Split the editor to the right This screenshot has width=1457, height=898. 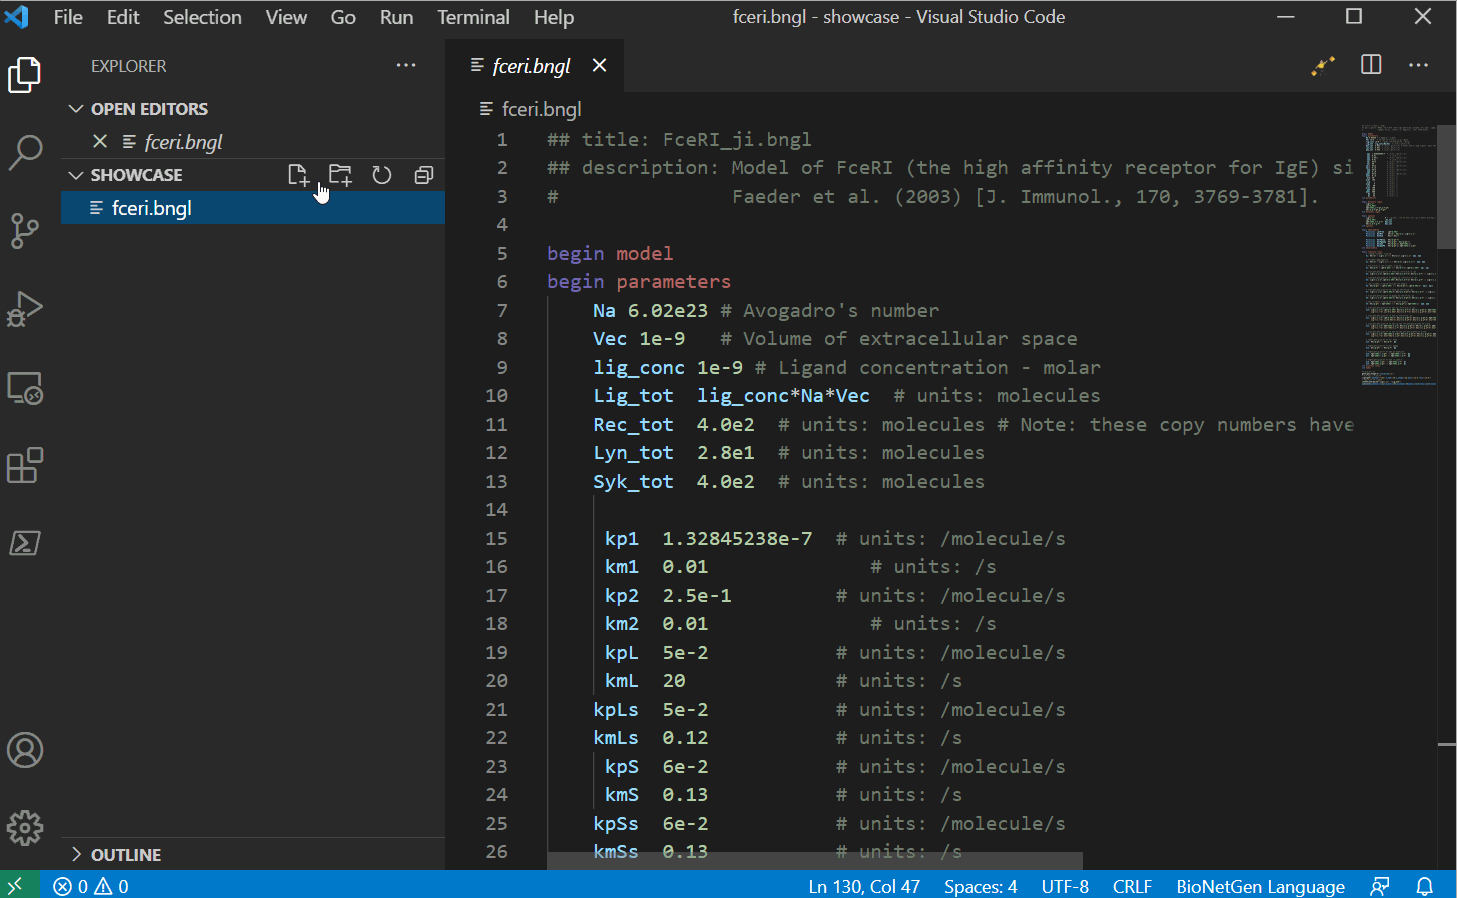[x=1371, y=65]
